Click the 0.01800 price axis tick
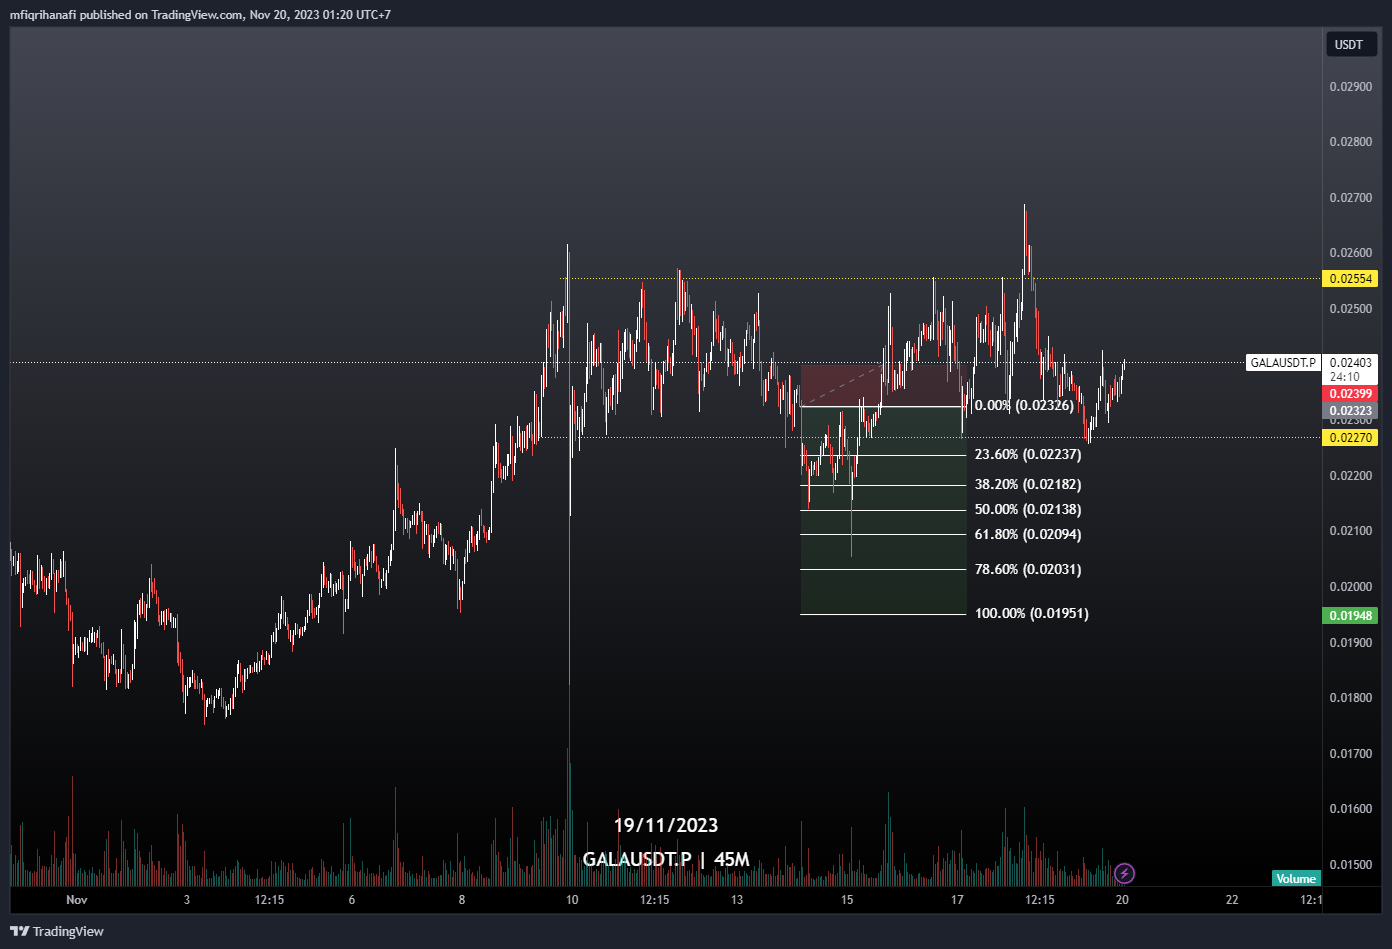 1350,697
